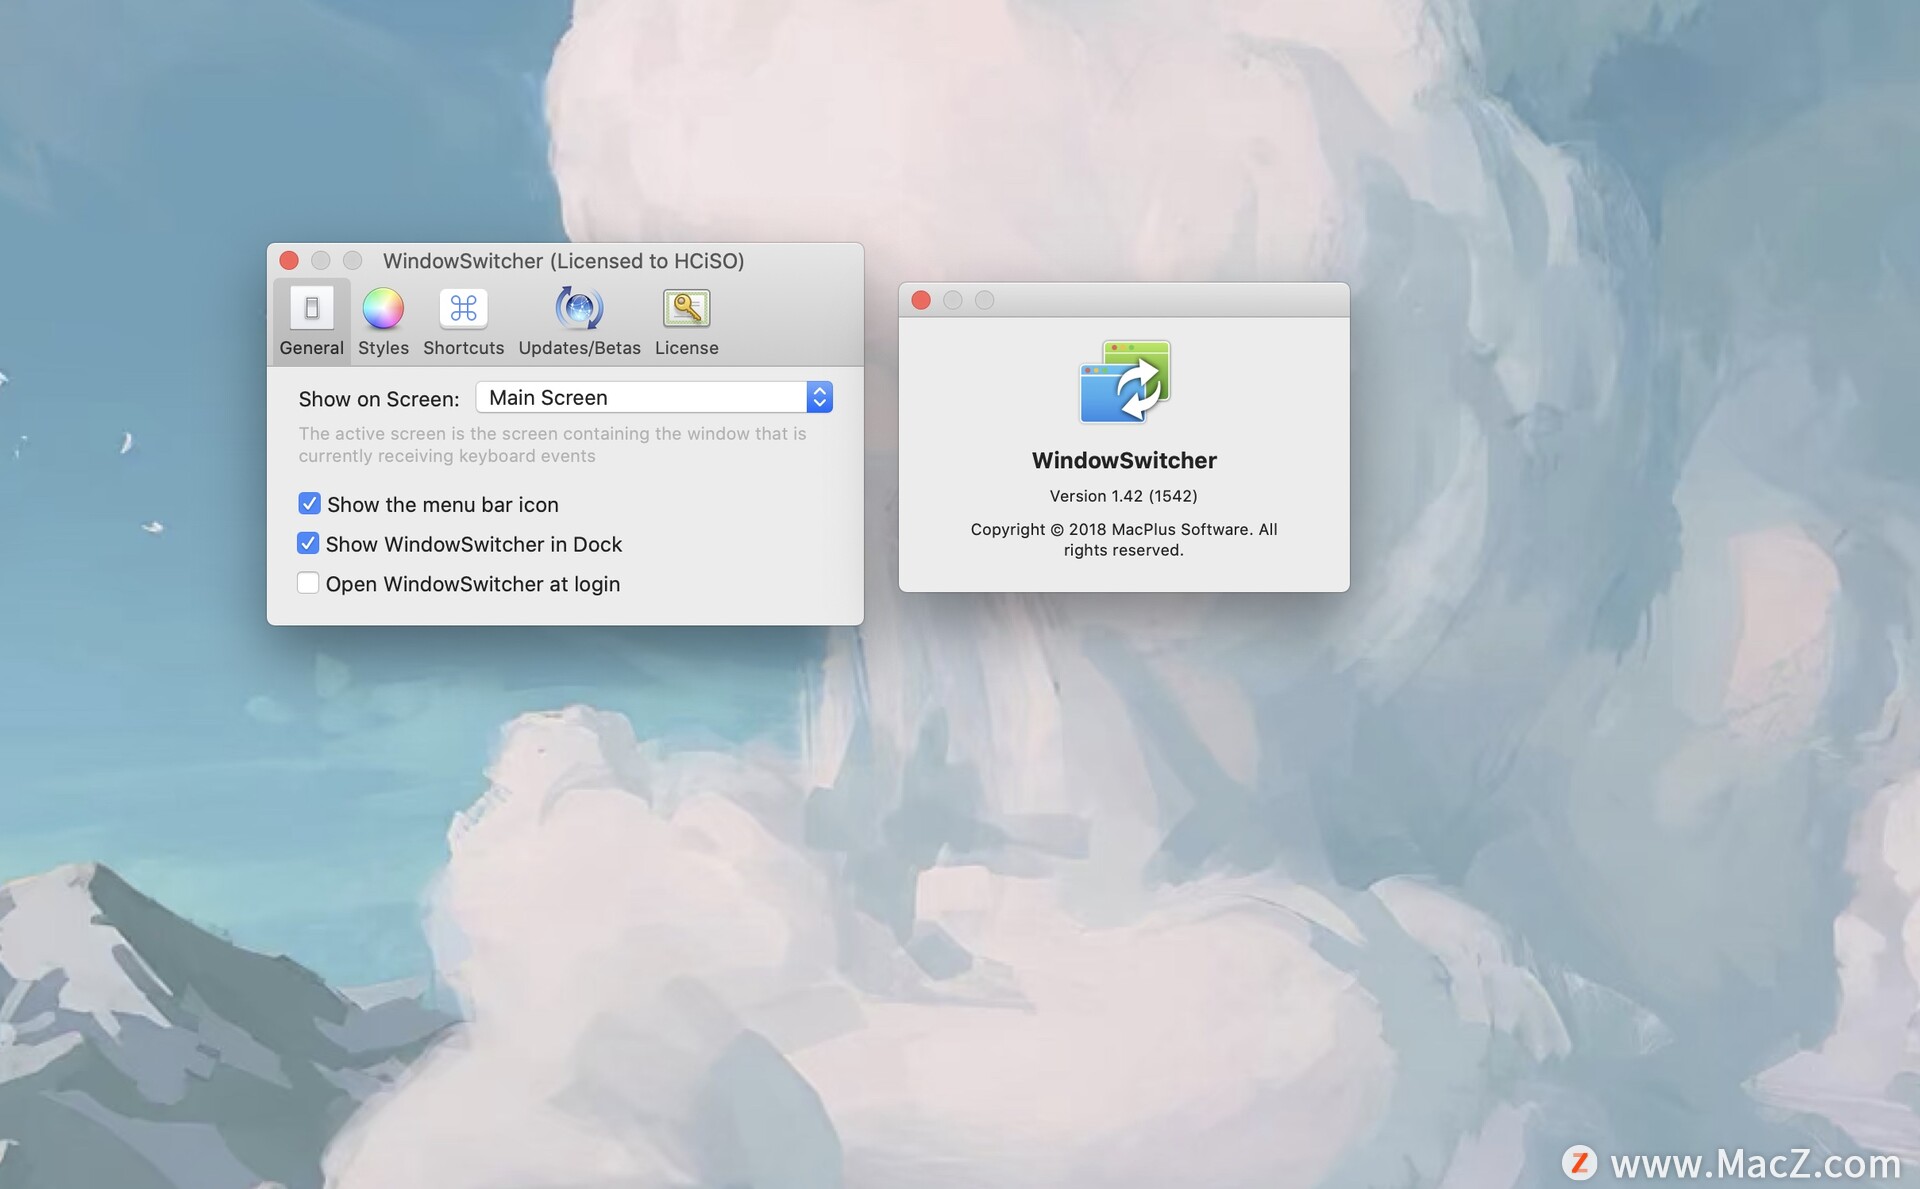Open the Updates/Betas globe pane
The height and width of the screenshot is (1189, 1920).
click(579, 321)
